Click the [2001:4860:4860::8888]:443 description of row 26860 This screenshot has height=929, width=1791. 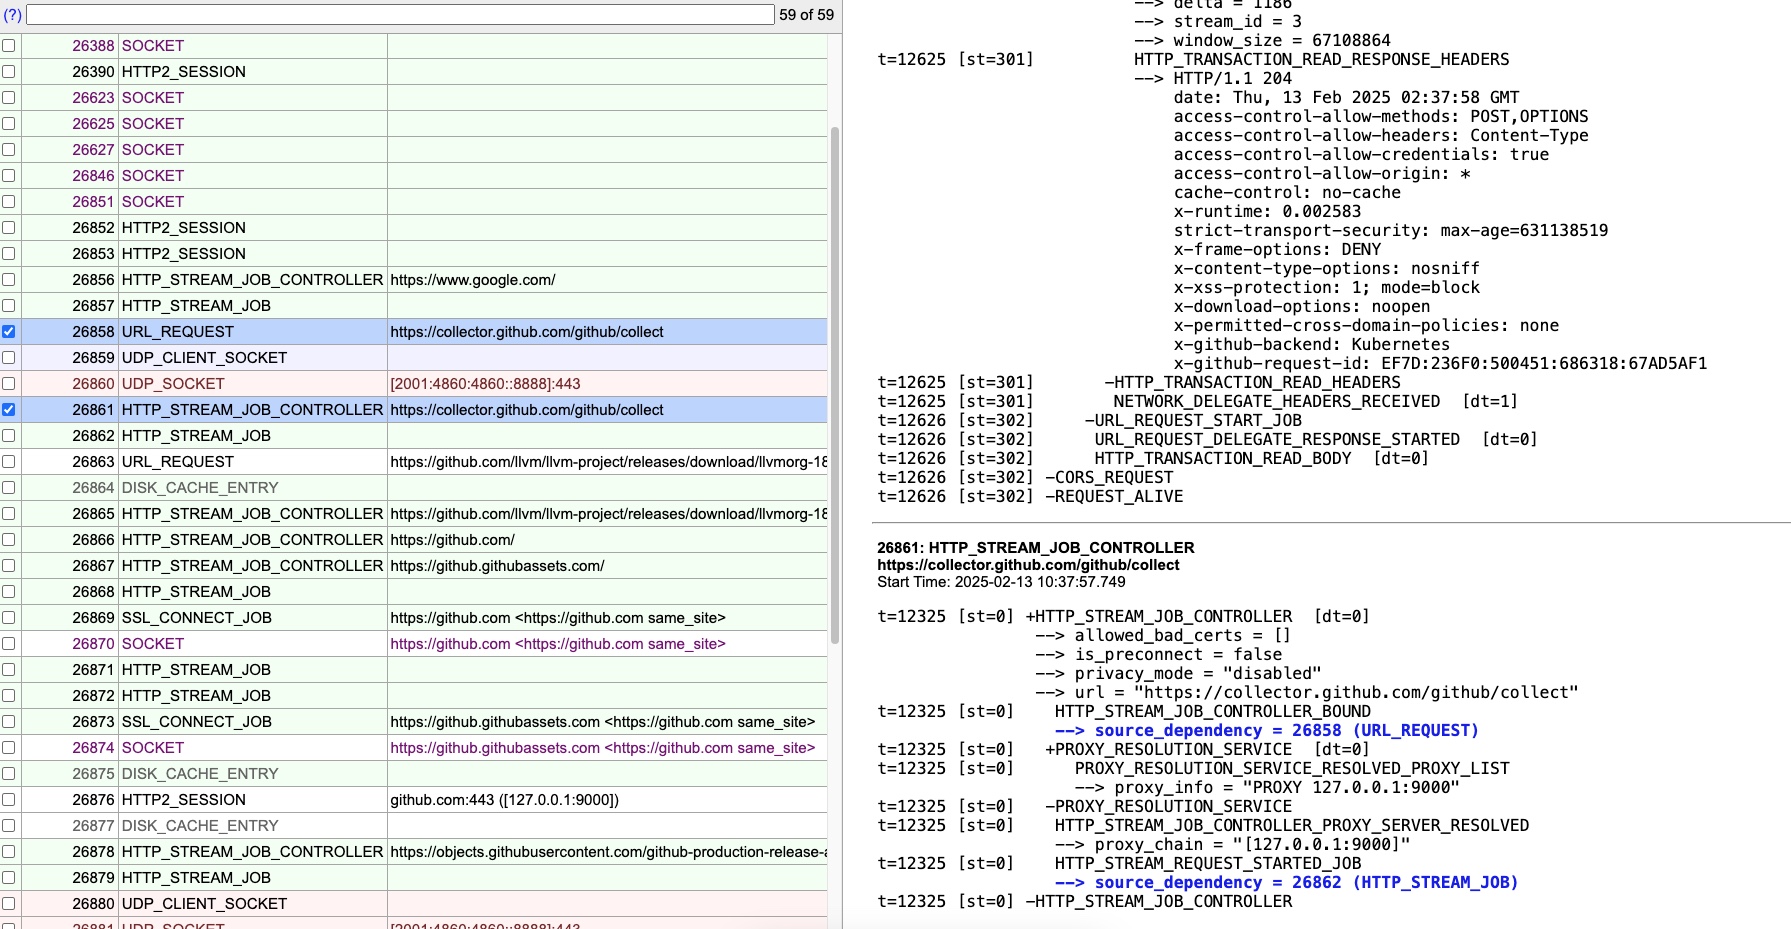[485, 384]
